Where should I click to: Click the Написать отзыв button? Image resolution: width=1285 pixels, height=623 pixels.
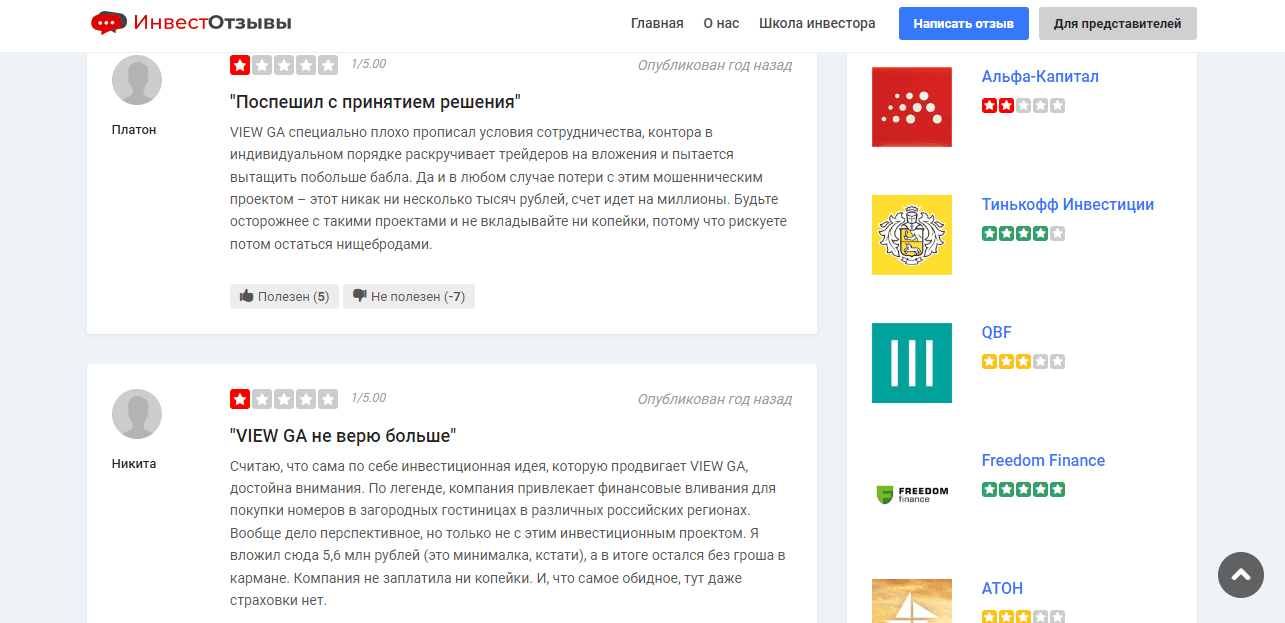pyautogui.click(x=963, y=24)
